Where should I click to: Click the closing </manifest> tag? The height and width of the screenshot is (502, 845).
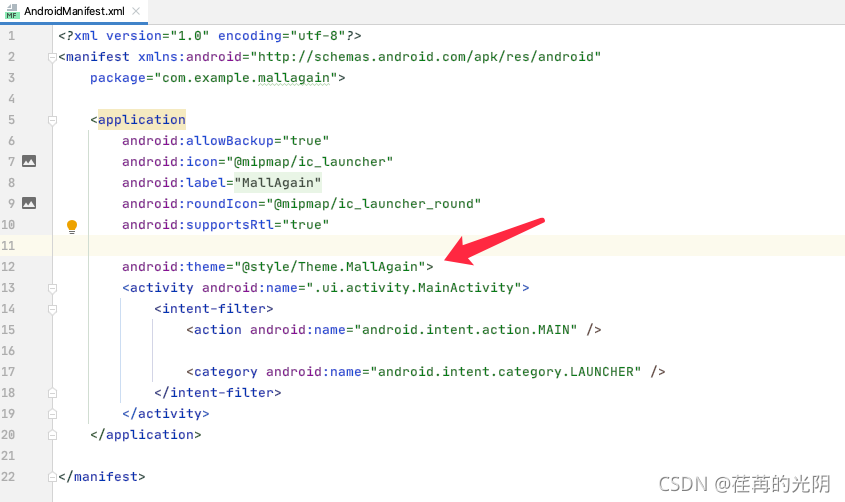102,477
